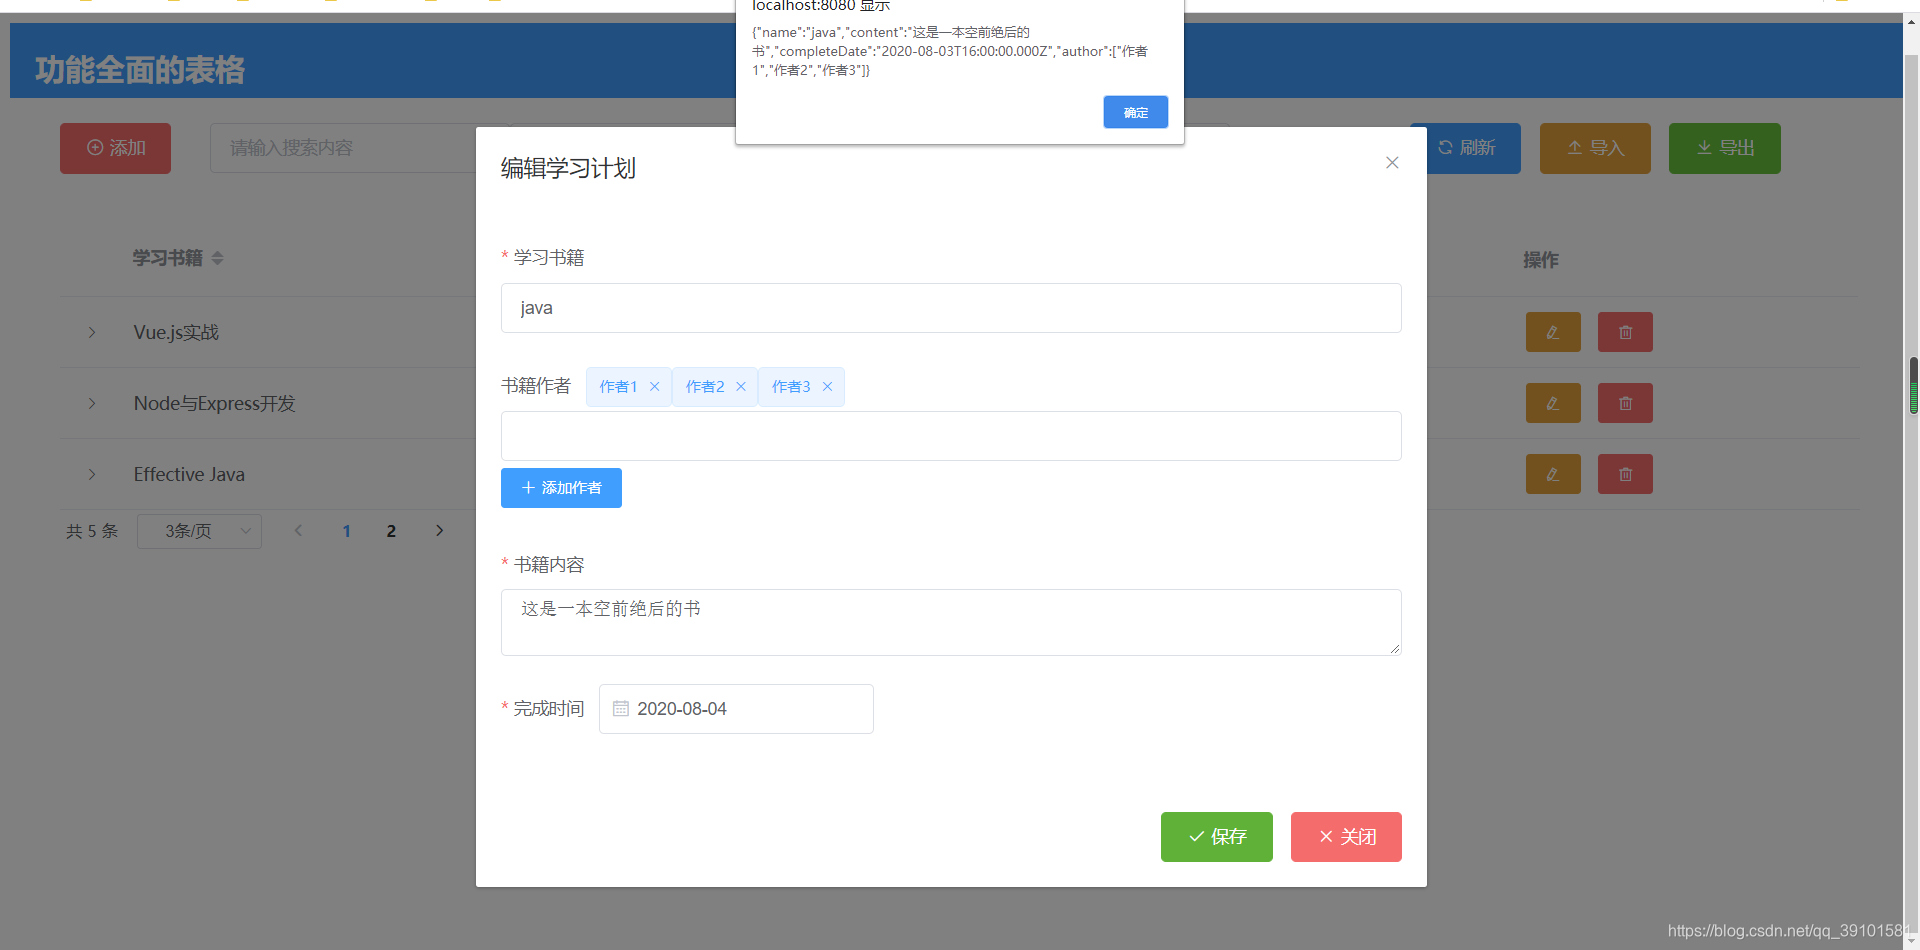Click the 导入 import button with upload icon

[1594, 148]
